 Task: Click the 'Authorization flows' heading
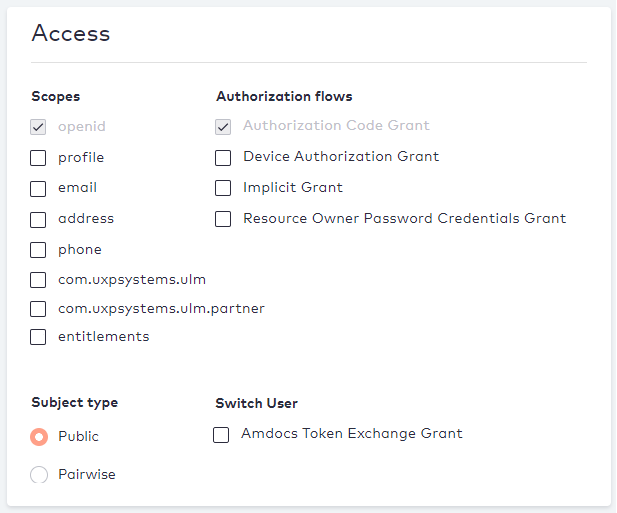(284, 96)
